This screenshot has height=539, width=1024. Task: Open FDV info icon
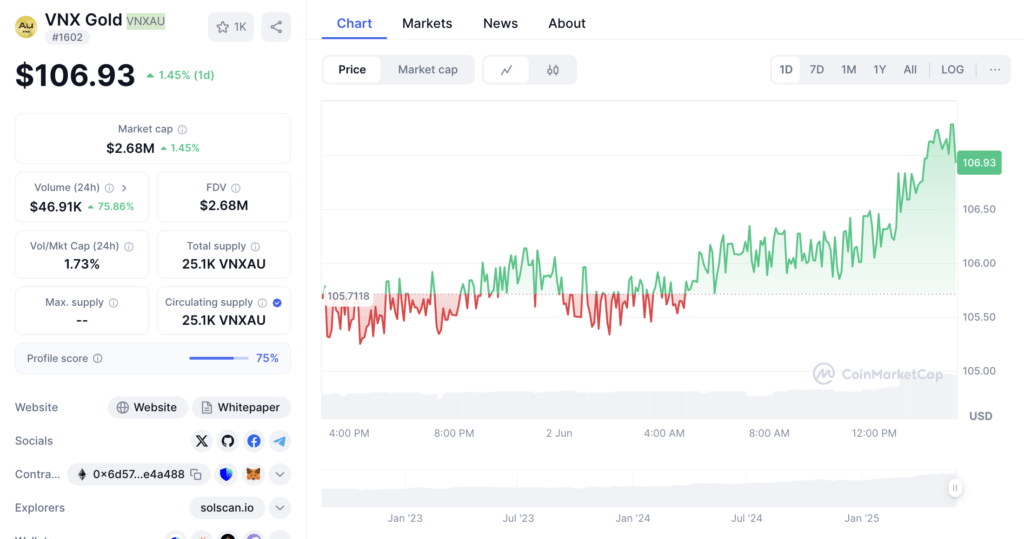(235, 188)
